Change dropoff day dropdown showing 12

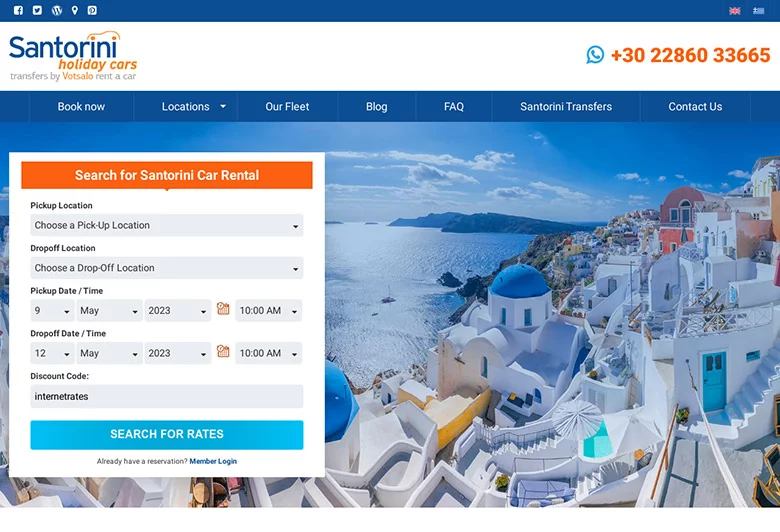click(x=52, y=353)
